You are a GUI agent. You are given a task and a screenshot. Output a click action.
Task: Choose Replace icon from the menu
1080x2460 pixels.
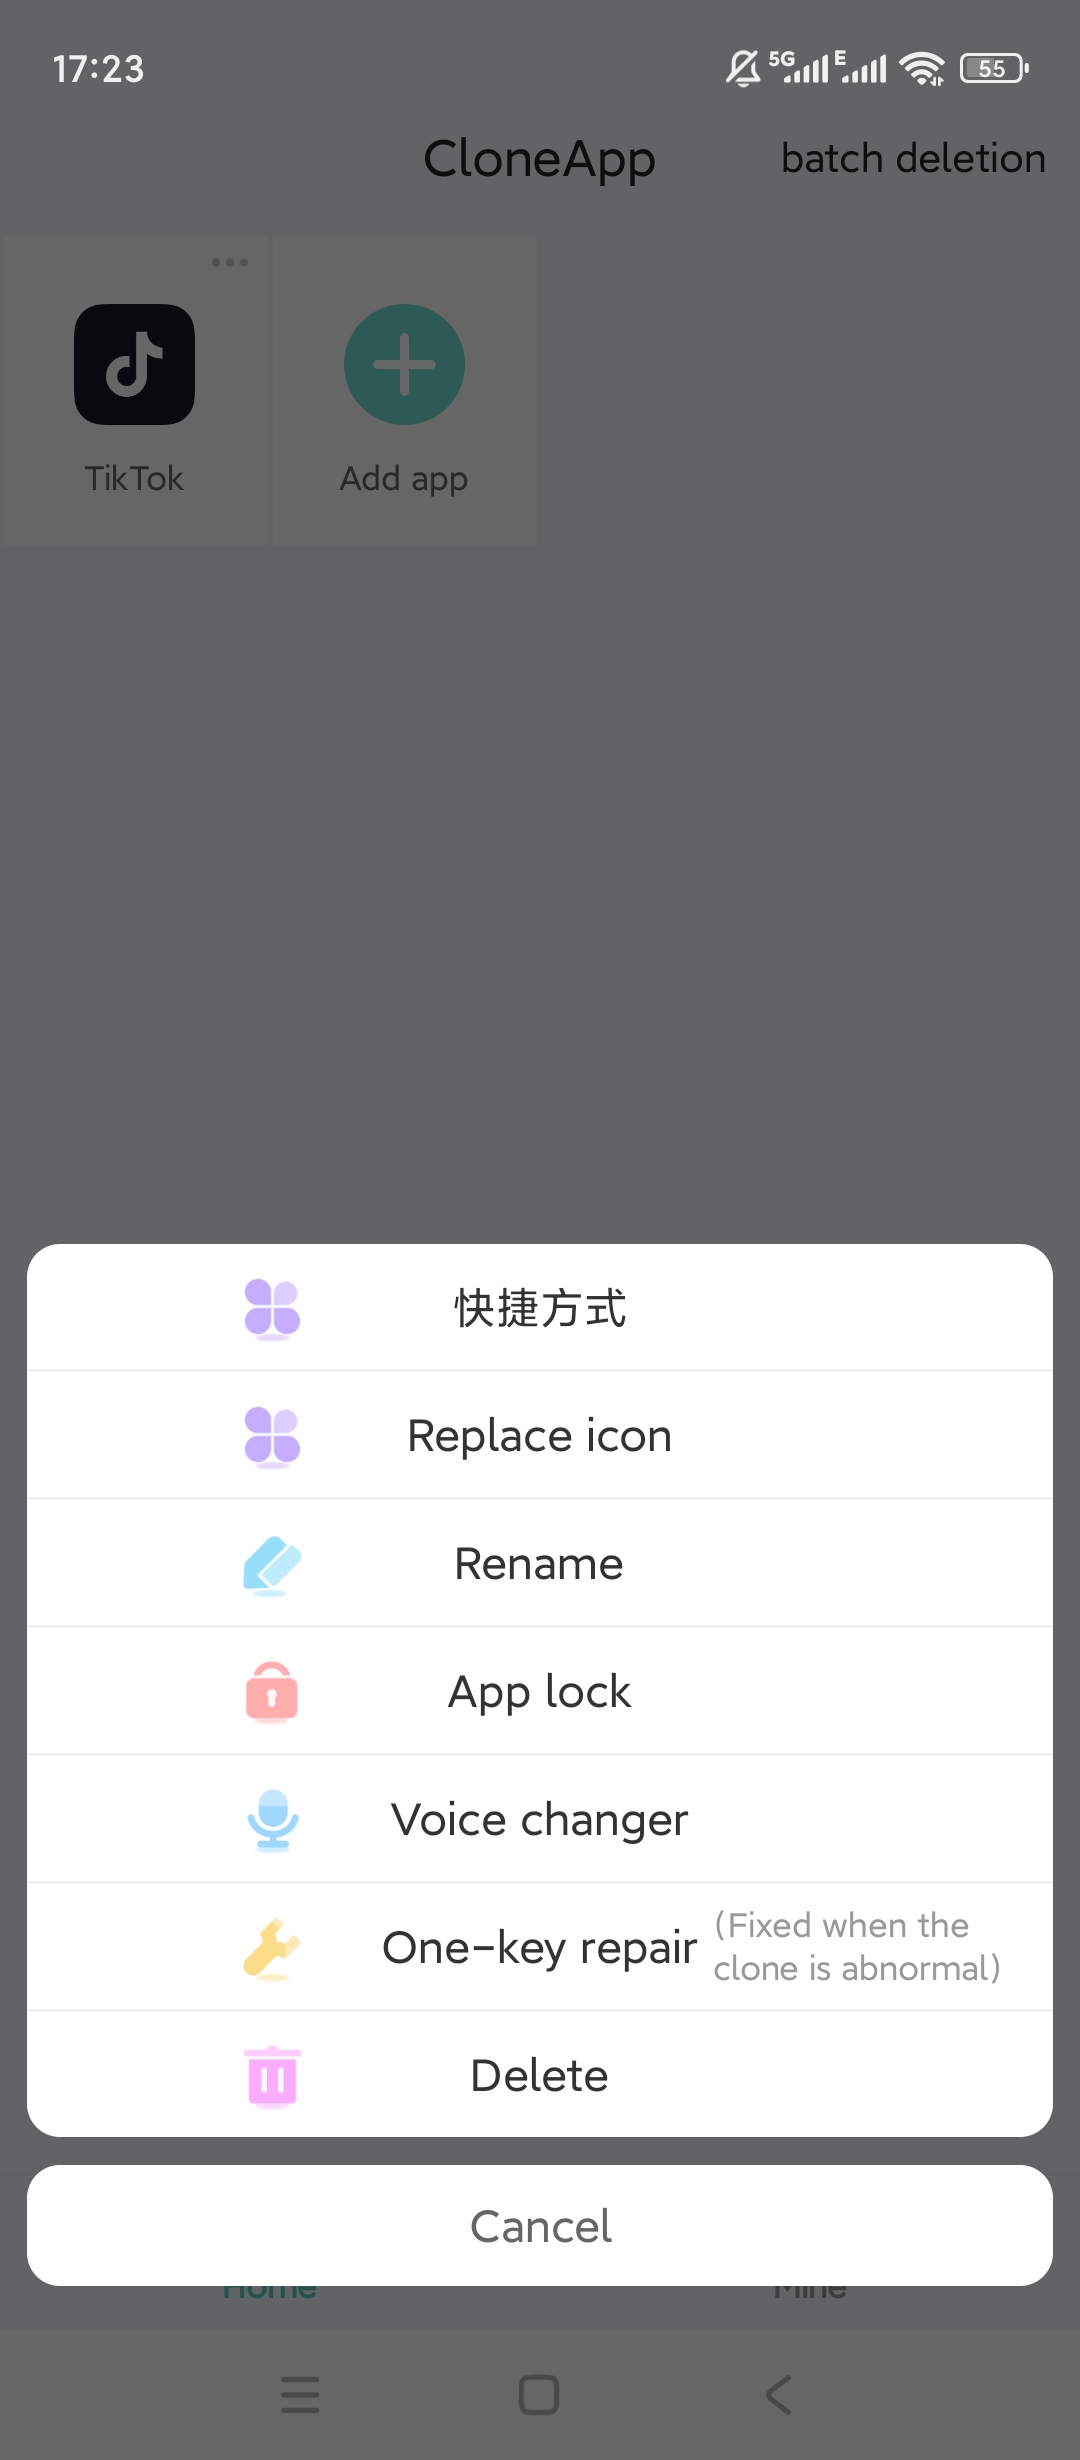point(540,1436)
